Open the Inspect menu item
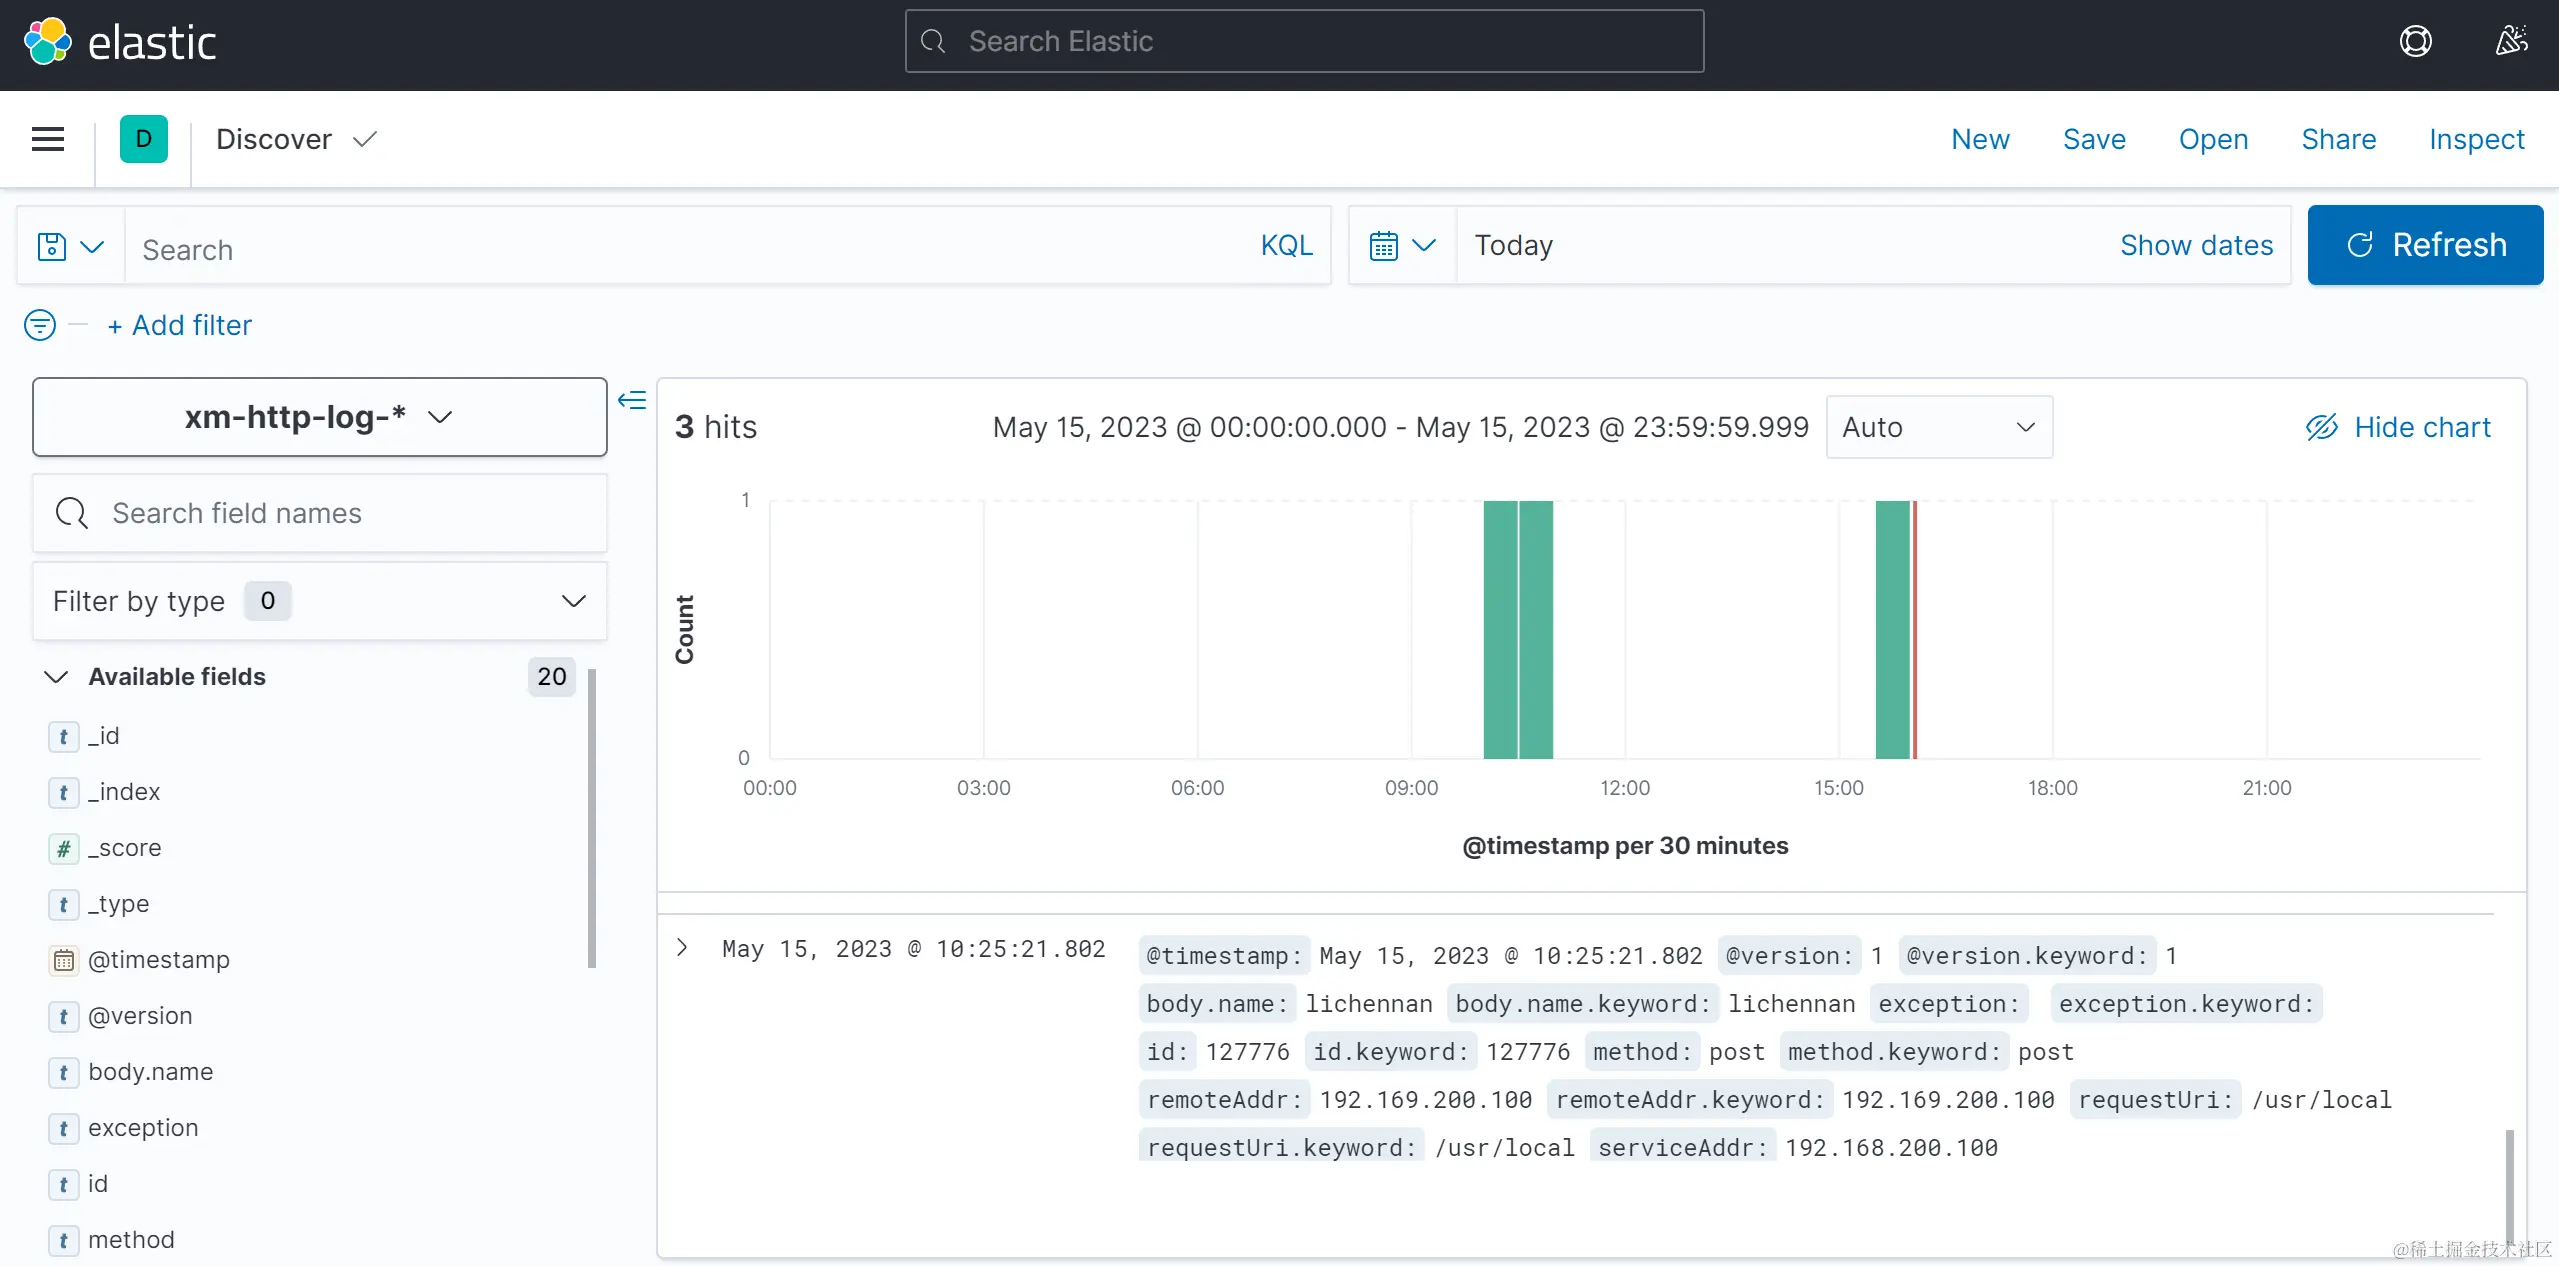 pyautogui.click(x=2476, y=139)
